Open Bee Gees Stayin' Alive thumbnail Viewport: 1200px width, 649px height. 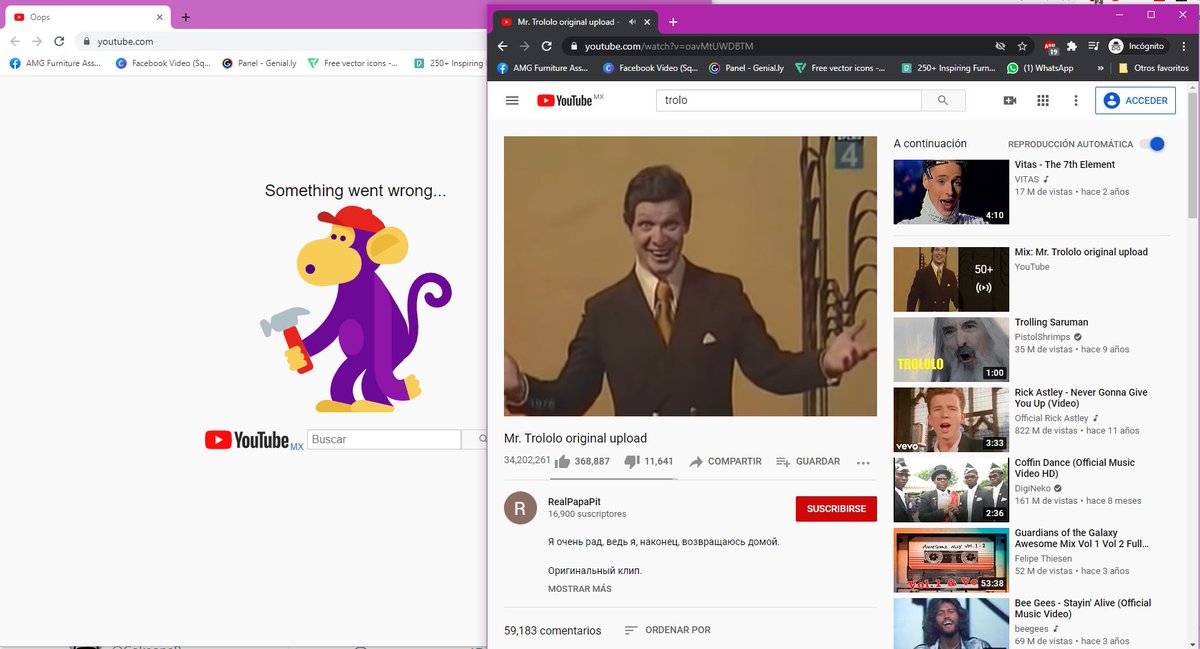951,623
